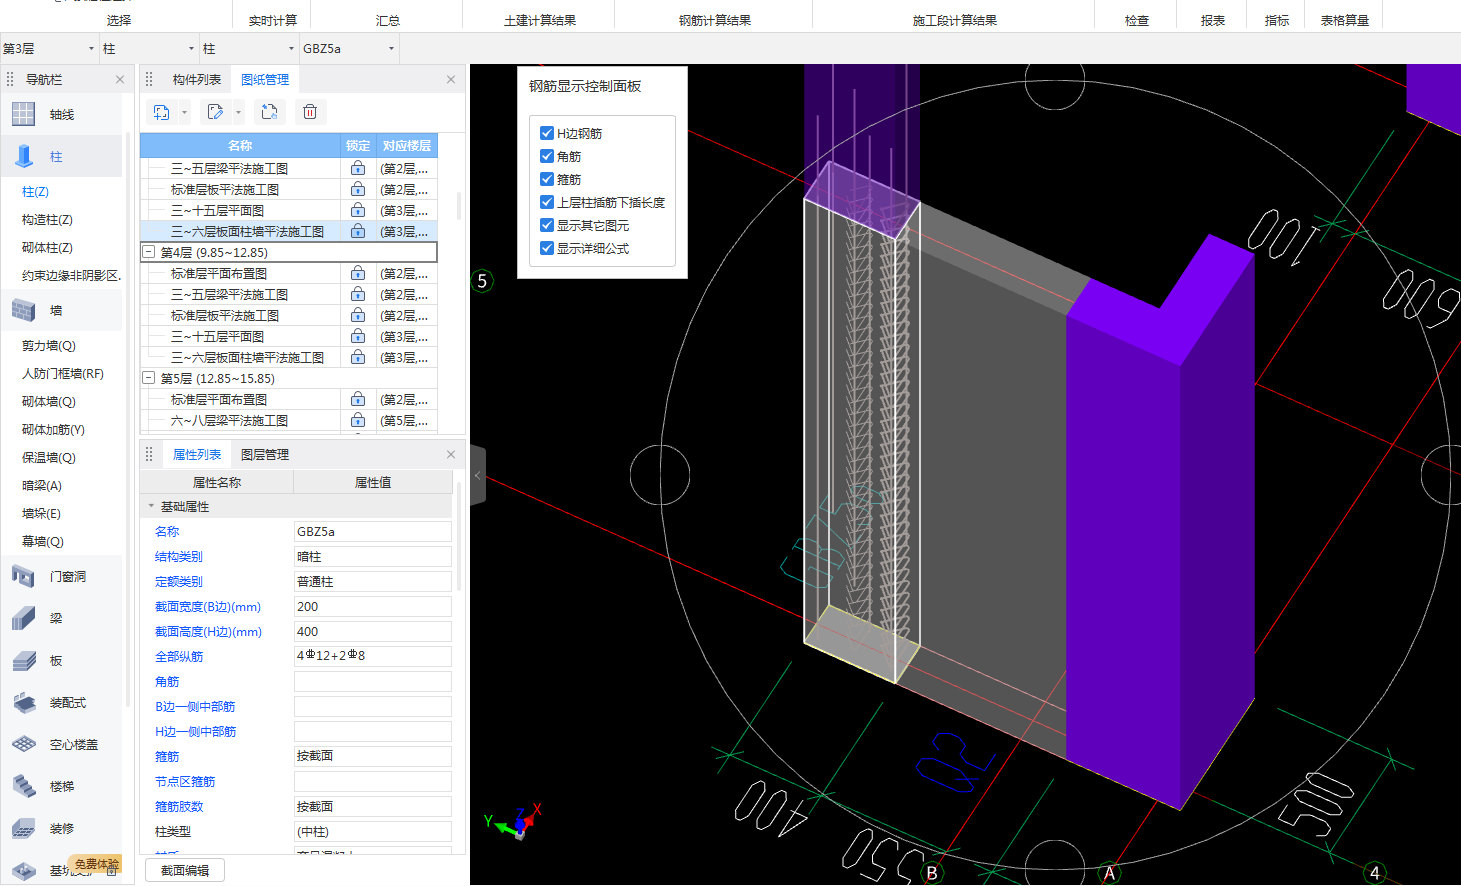Collapse the 基础属性 section

tap(152, 507)
